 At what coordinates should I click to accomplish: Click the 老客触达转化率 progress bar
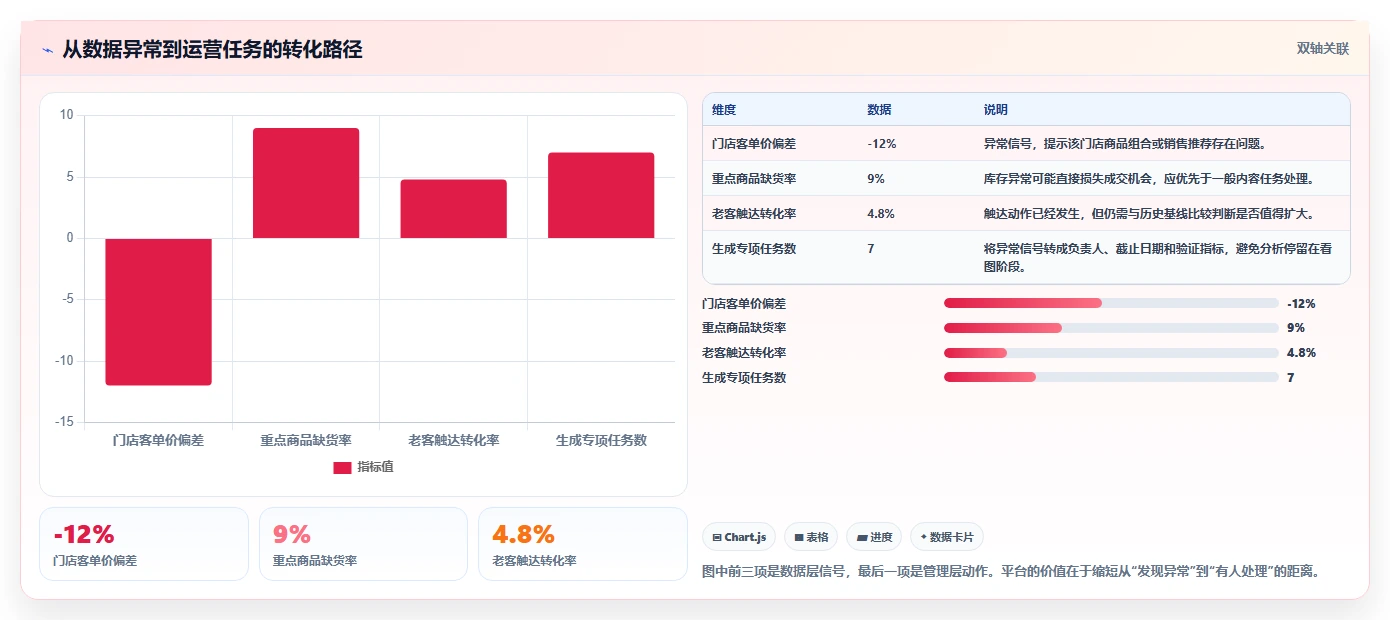(x=1111, y=353)
